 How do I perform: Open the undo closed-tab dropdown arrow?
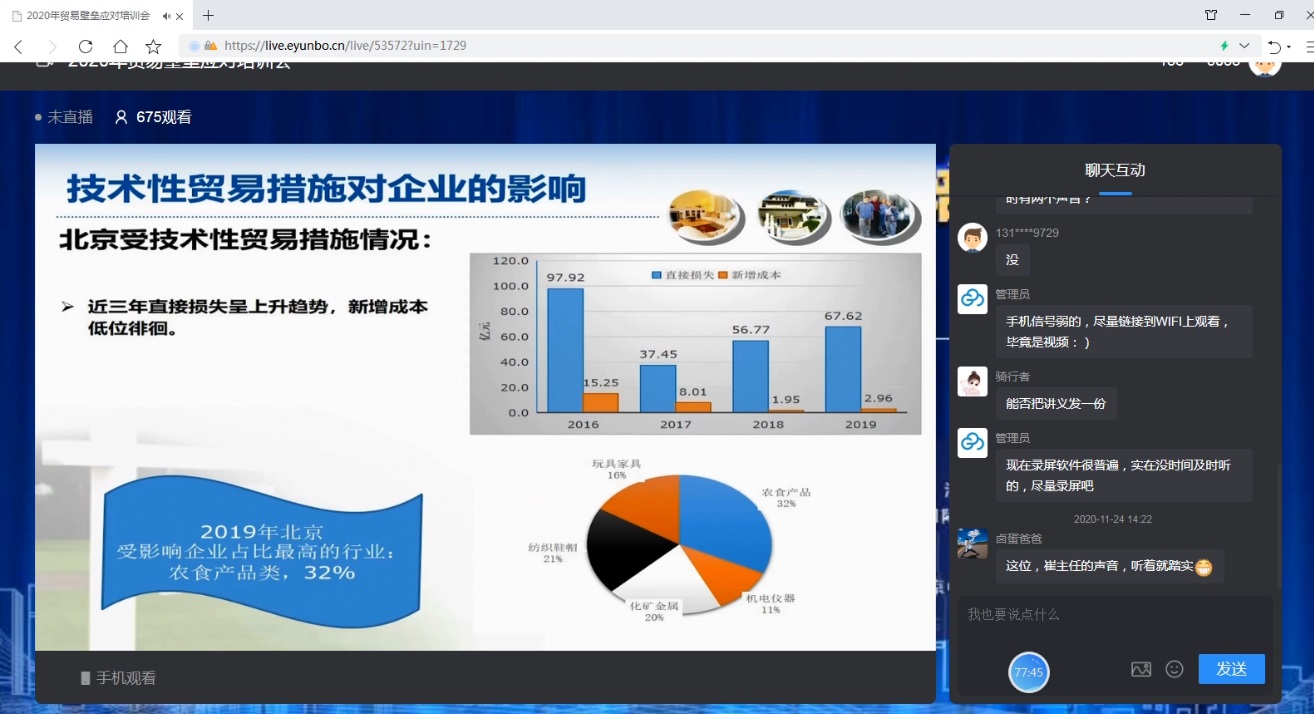(x=1288, y=47)
